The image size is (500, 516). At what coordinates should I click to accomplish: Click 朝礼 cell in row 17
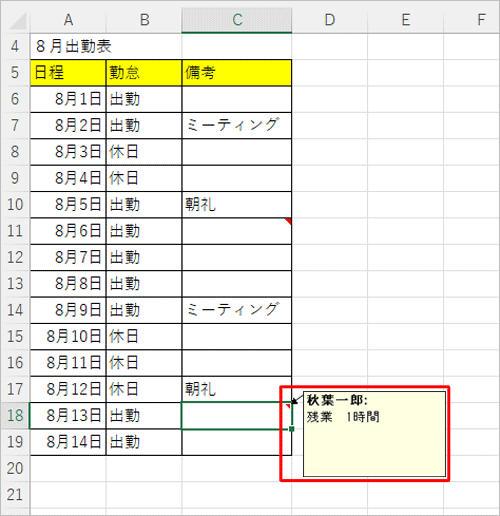[x=237, y=389]
